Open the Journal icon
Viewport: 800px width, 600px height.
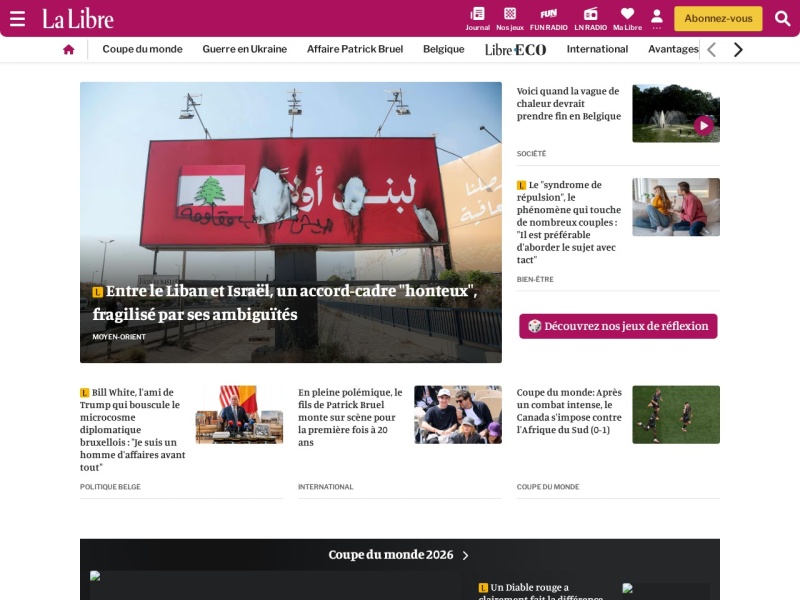click(477, 19)
